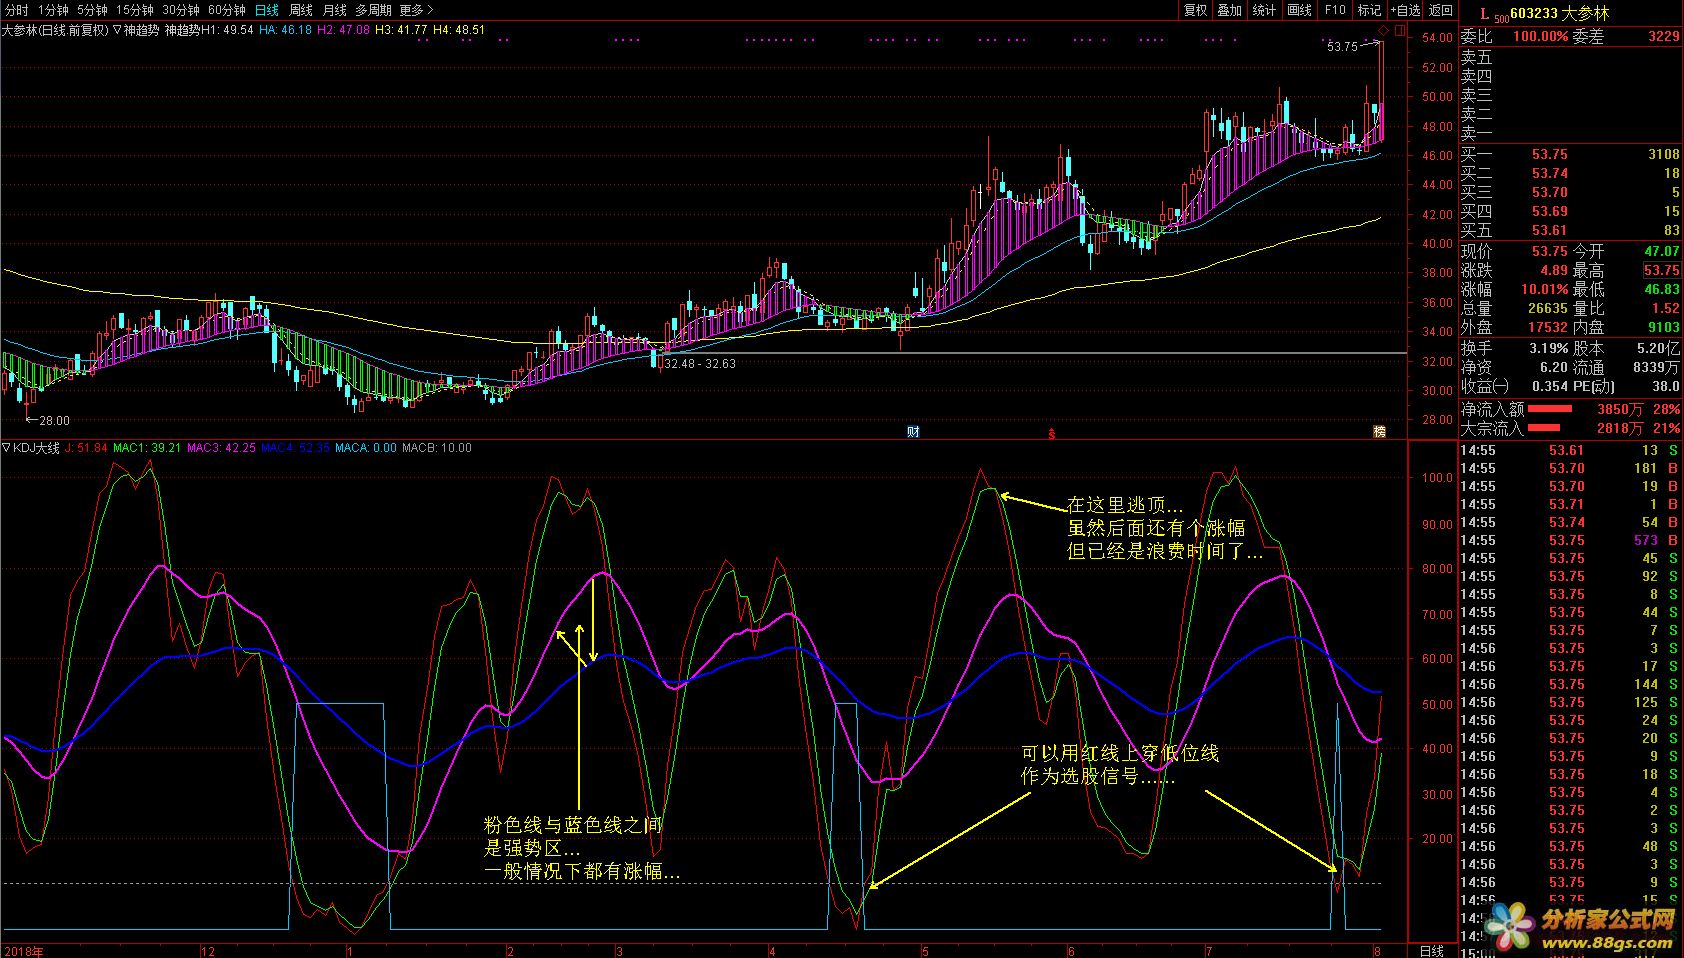This screenshot has width=1684, height=958.
Task: Click the 14:55 tick with volume 573 B
Action: click(x=1570, y=540)
